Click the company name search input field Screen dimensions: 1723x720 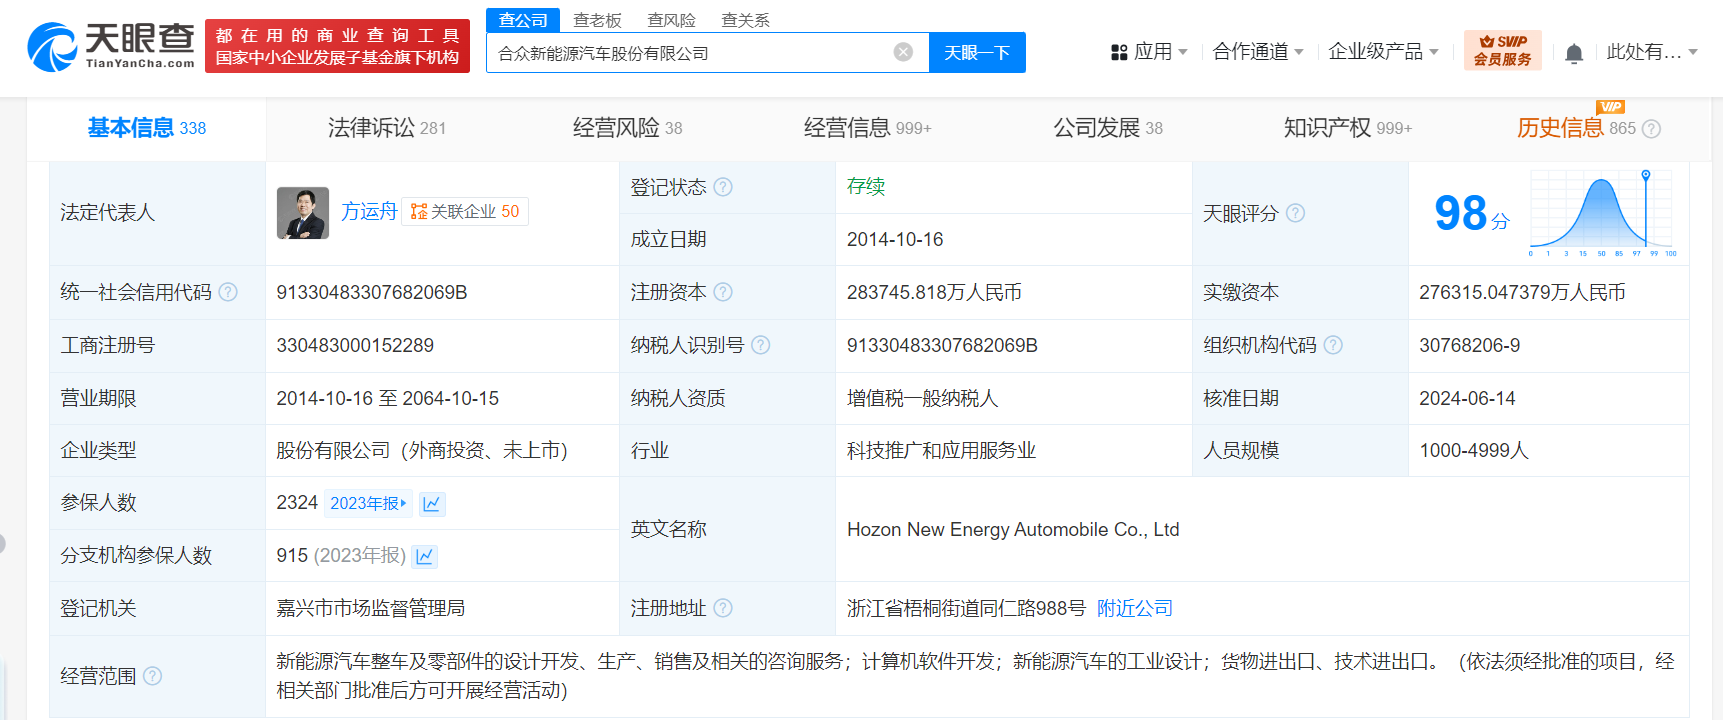point(690,53)
